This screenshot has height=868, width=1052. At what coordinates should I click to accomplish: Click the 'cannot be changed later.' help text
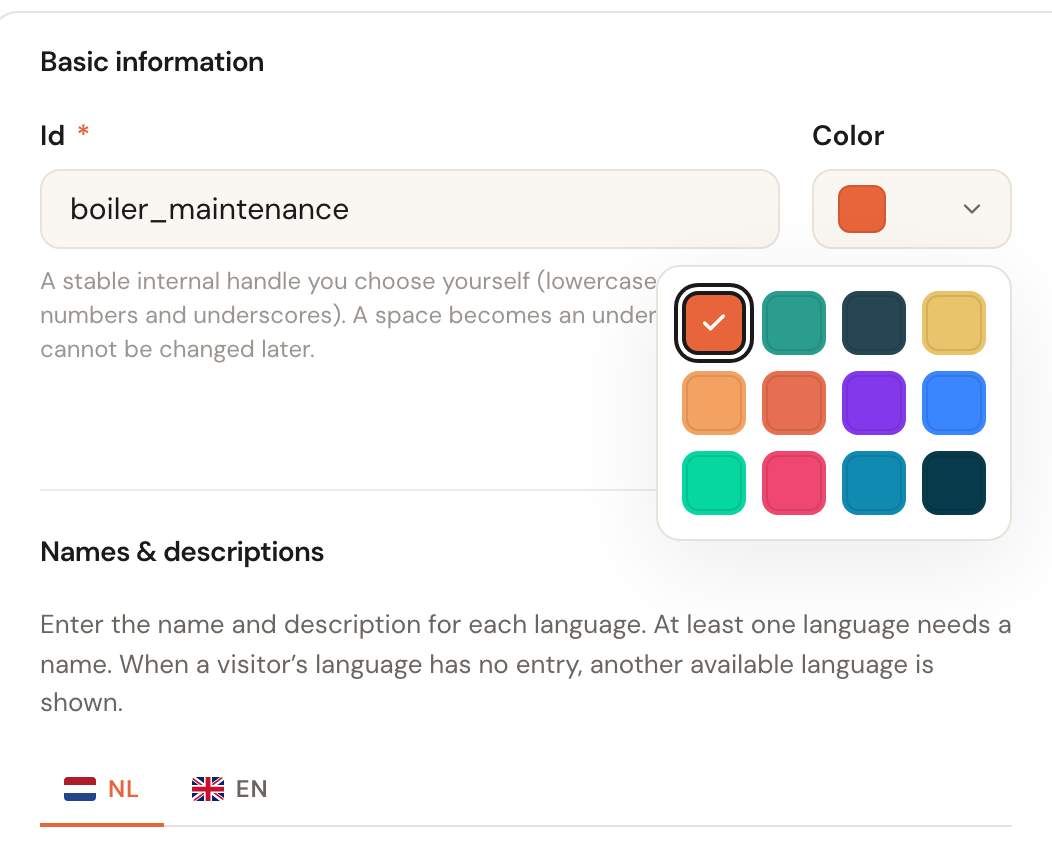pyautogui.click(x=177, y=349)
